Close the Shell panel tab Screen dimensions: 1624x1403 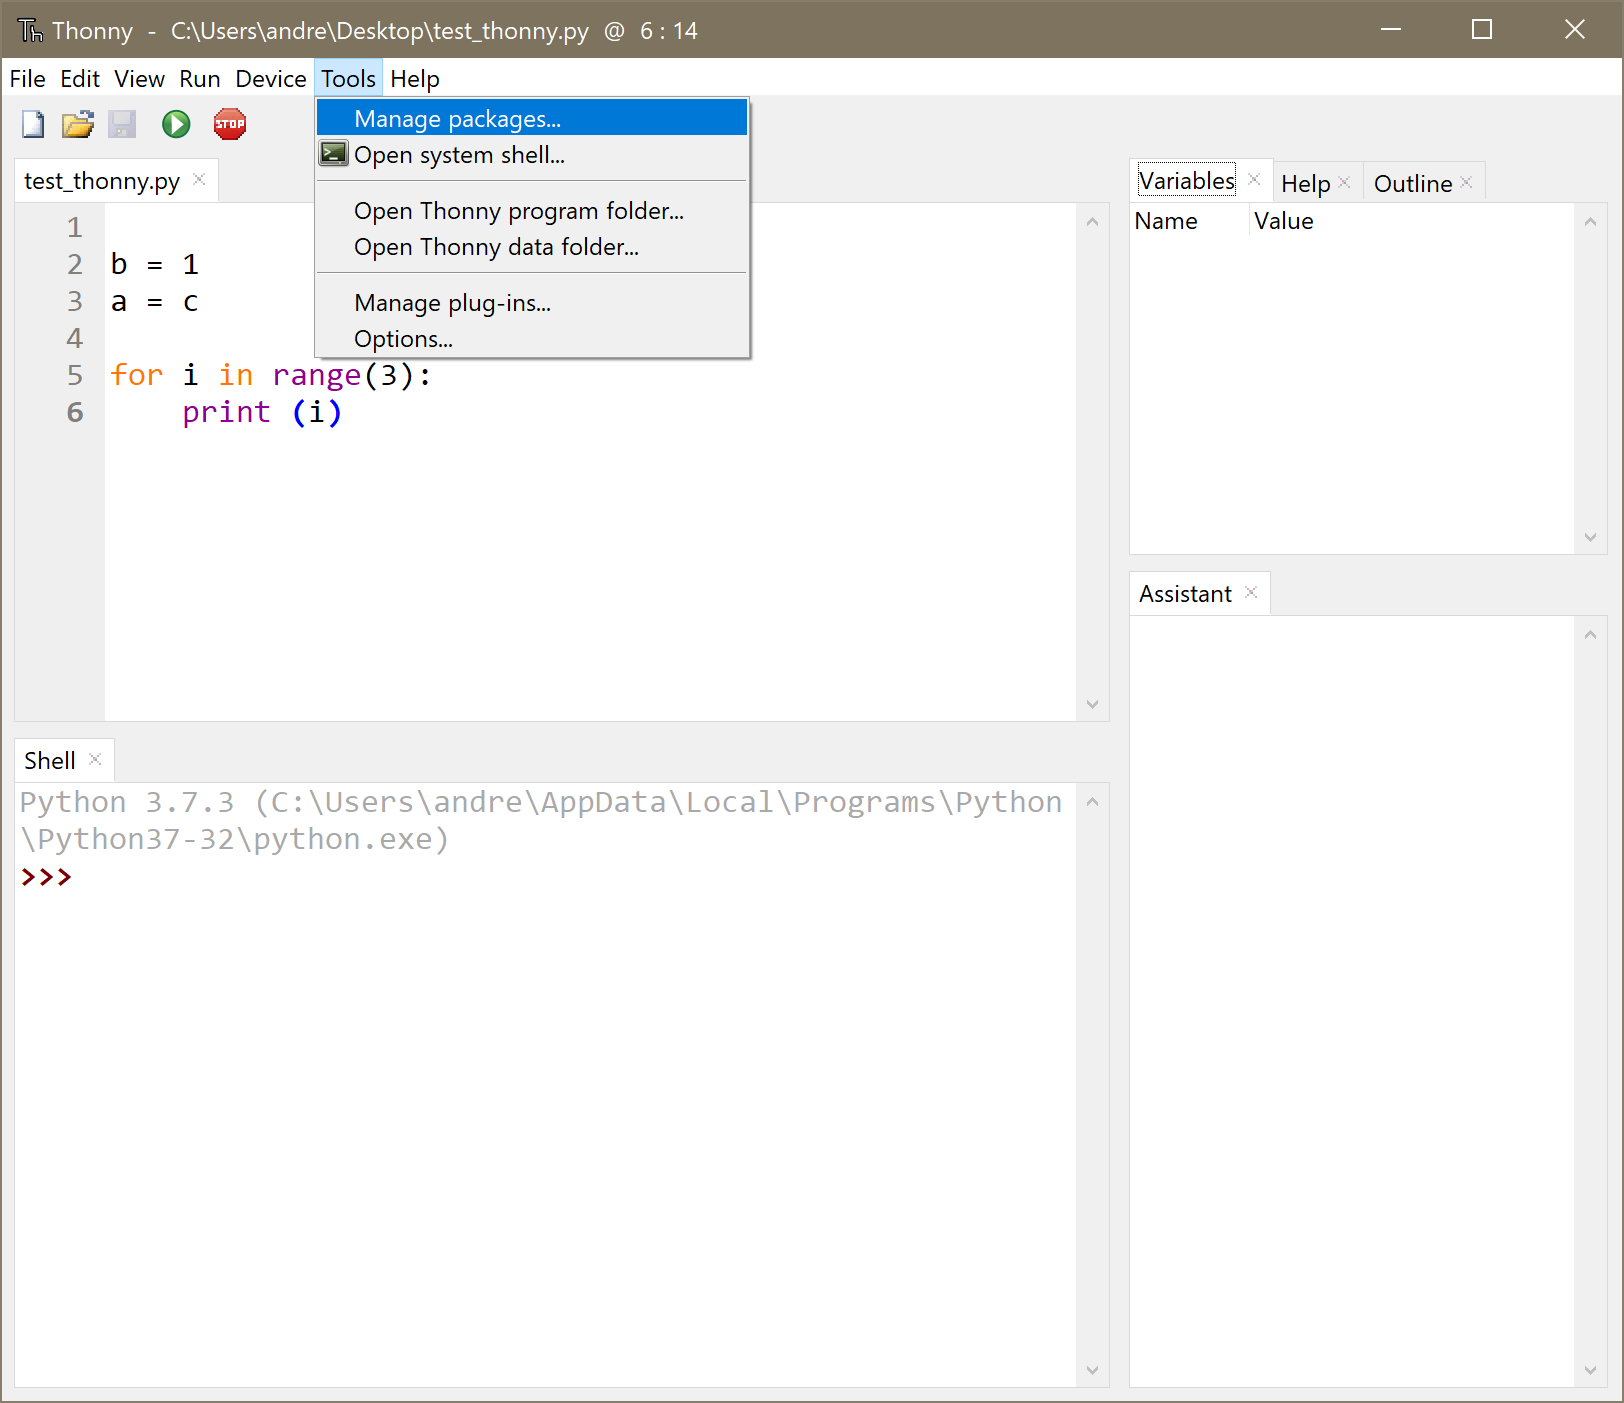[95, 759]
